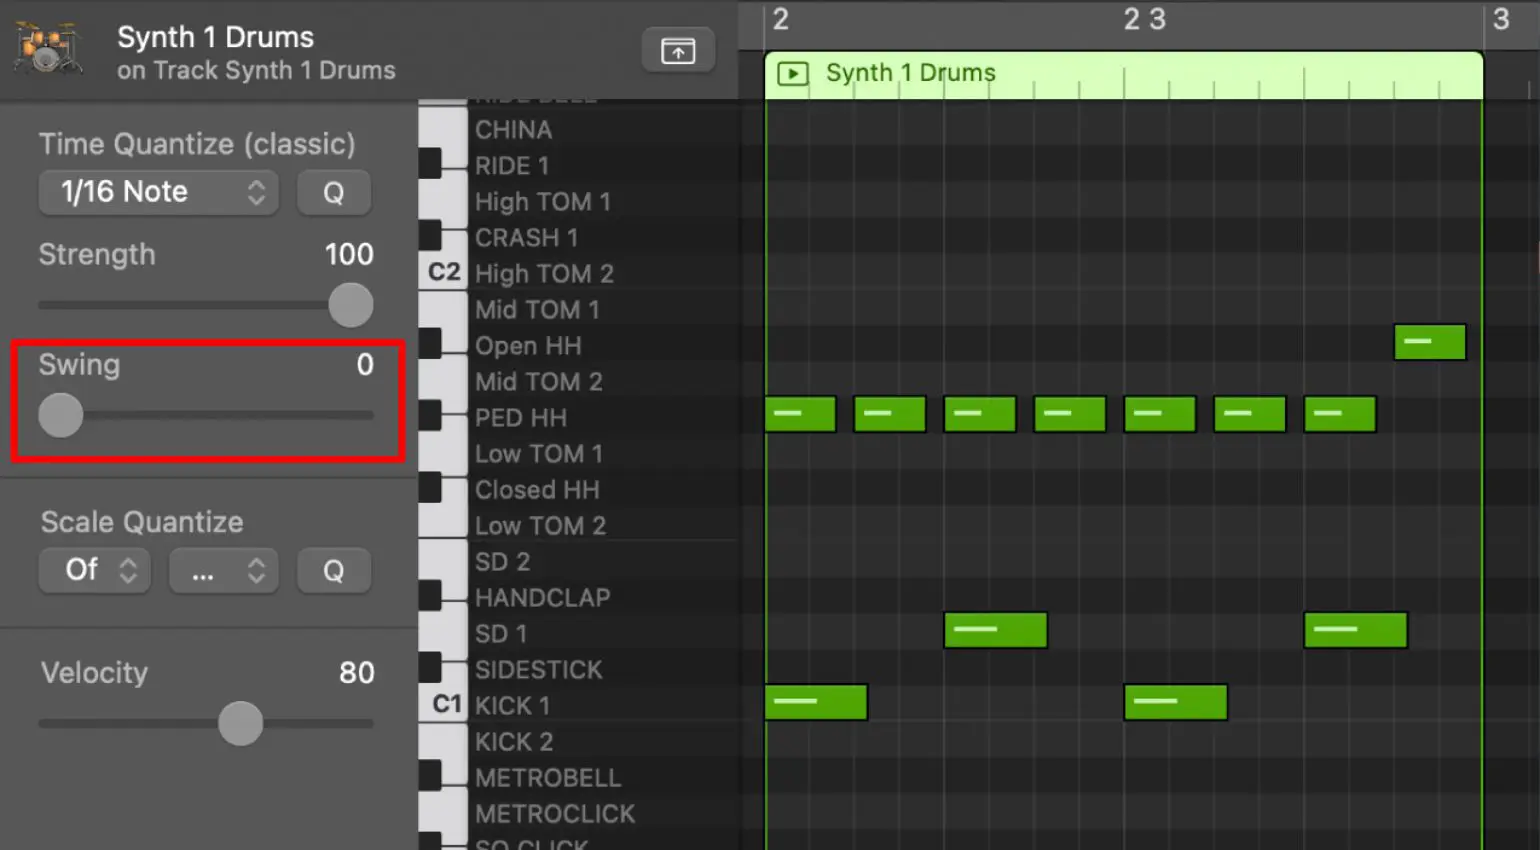Select the first KICK 1 note in the grid
Viewport: 1540px width, 850px height.
[816, 702]
